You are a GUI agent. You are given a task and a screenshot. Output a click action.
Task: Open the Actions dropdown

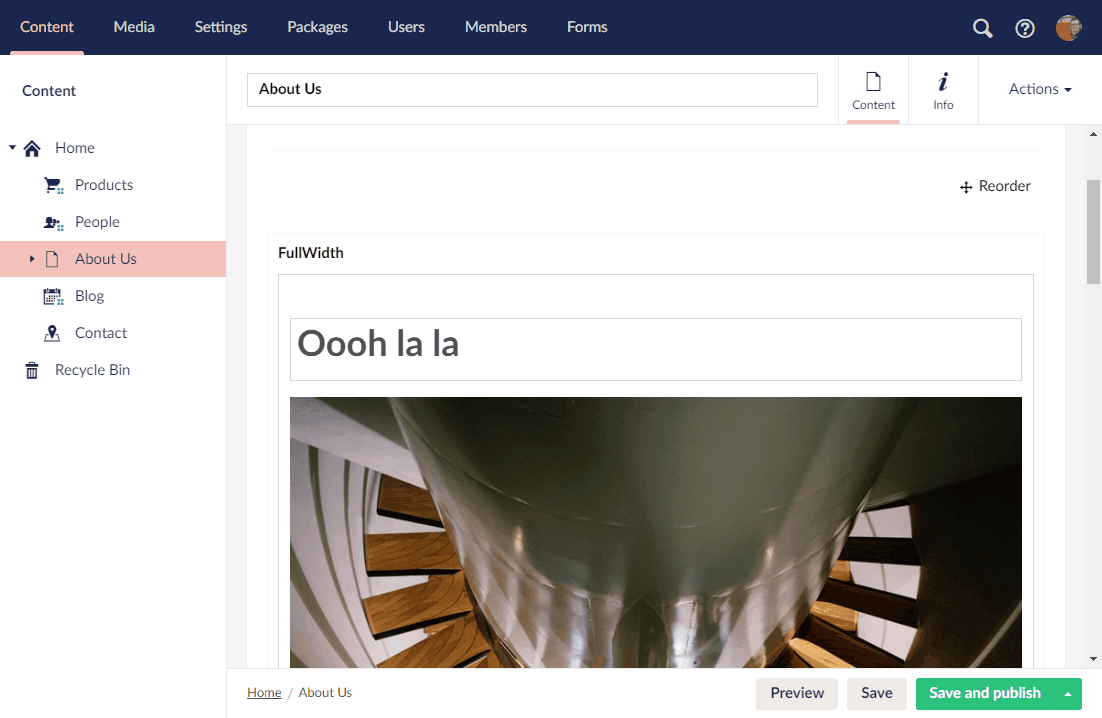1040,89
